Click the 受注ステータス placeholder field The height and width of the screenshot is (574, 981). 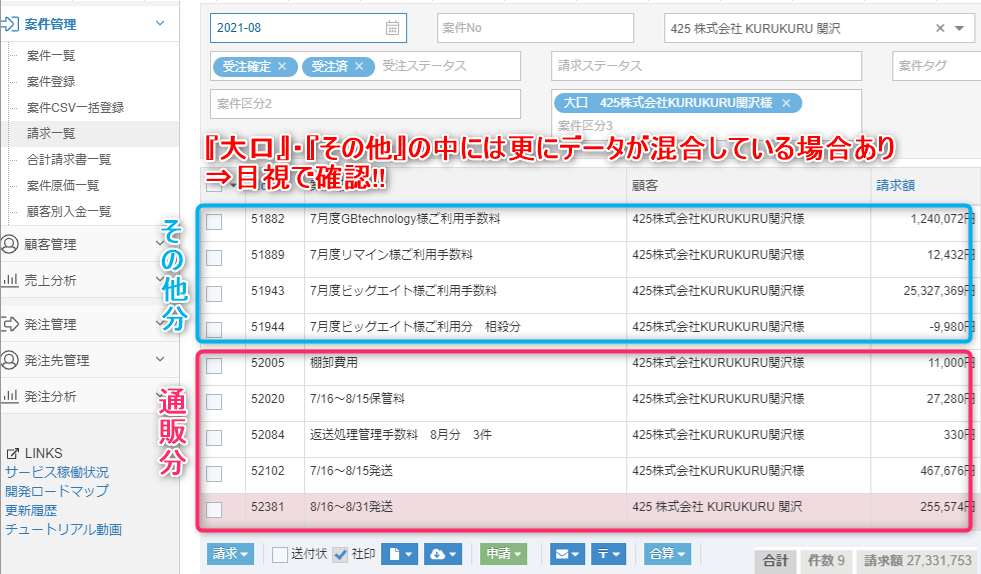pyautogui.click(x=424, y=66)
